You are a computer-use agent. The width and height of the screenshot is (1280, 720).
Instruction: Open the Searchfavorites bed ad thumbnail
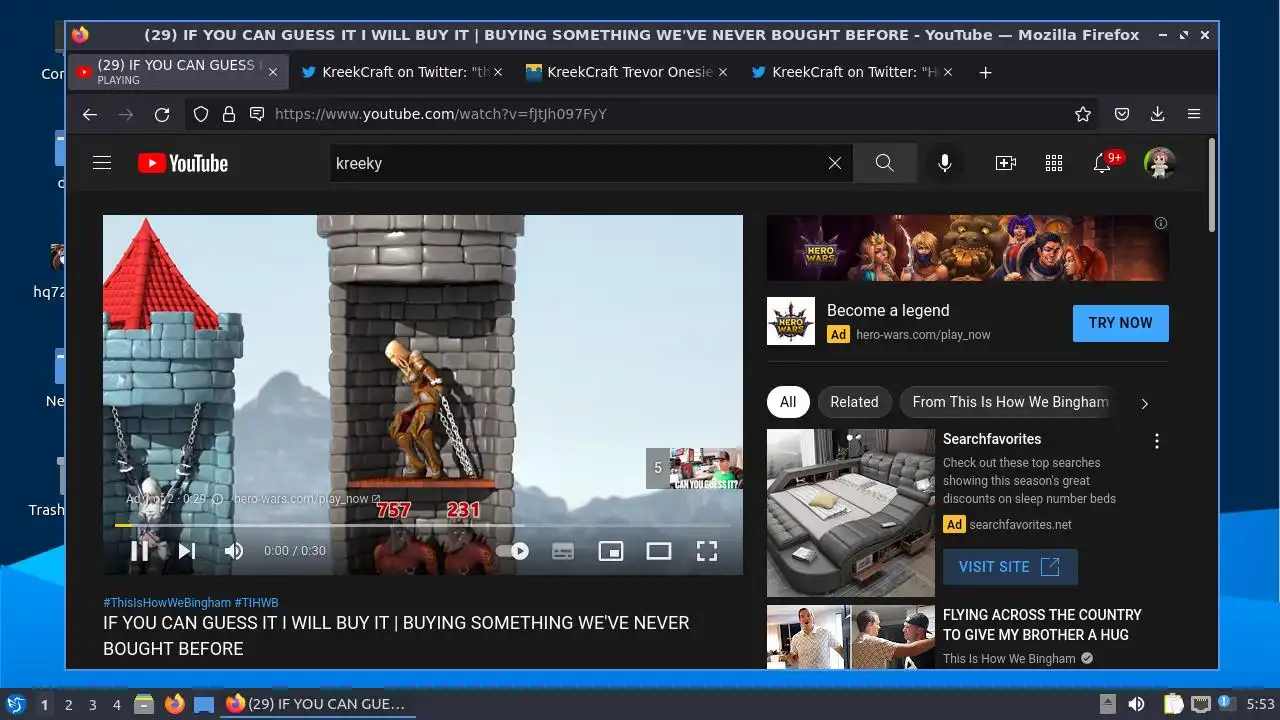(851, 513)
